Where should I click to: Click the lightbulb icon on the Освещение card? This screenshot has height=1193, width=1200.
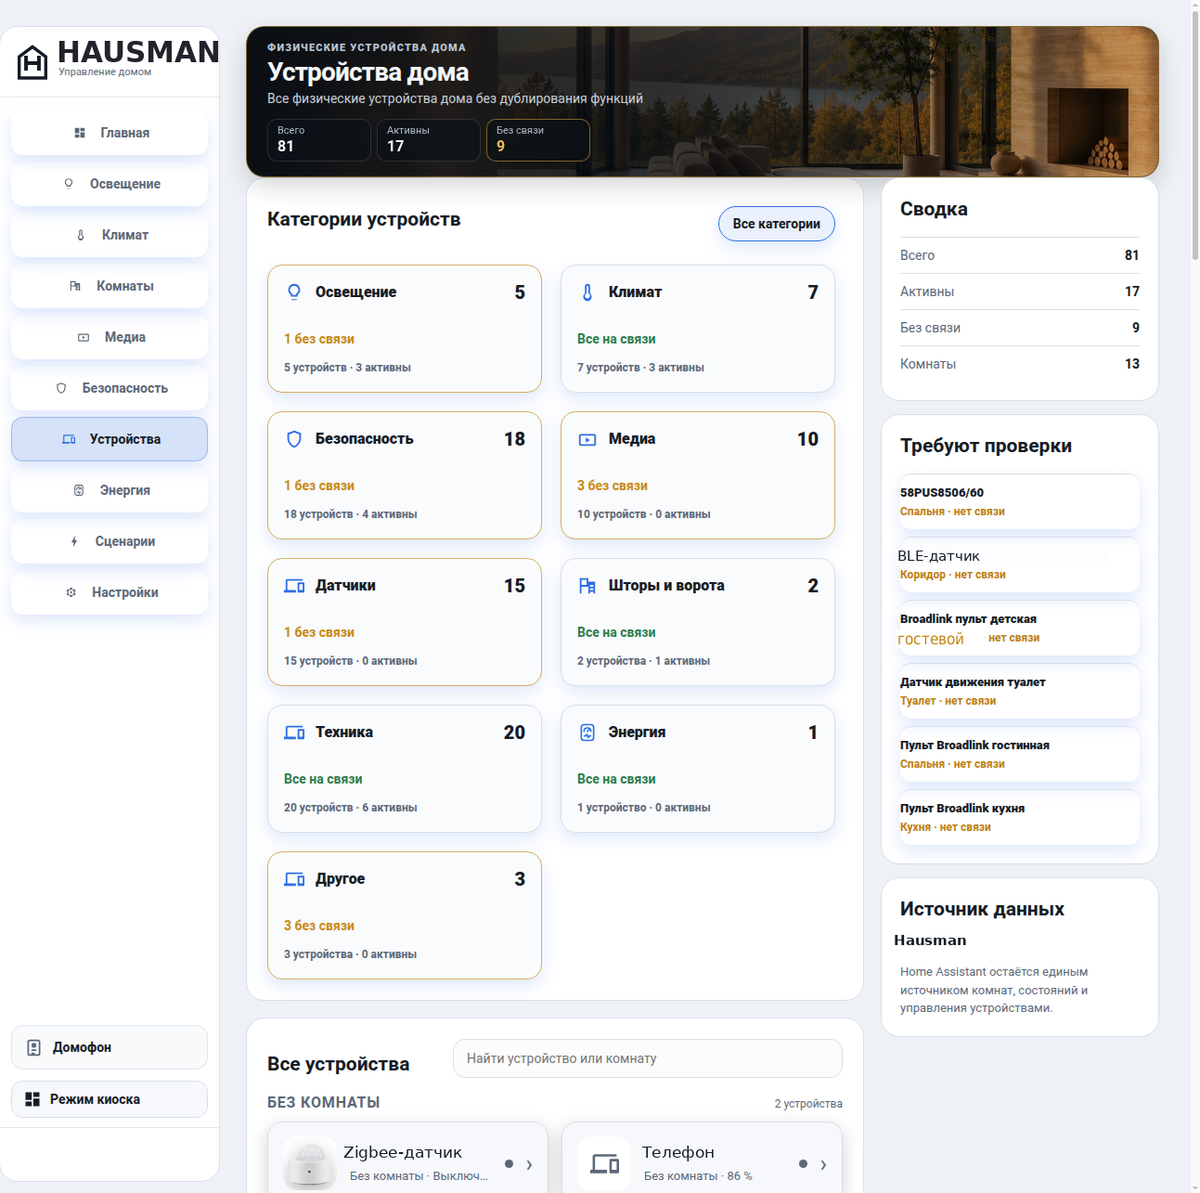[294, 292]
